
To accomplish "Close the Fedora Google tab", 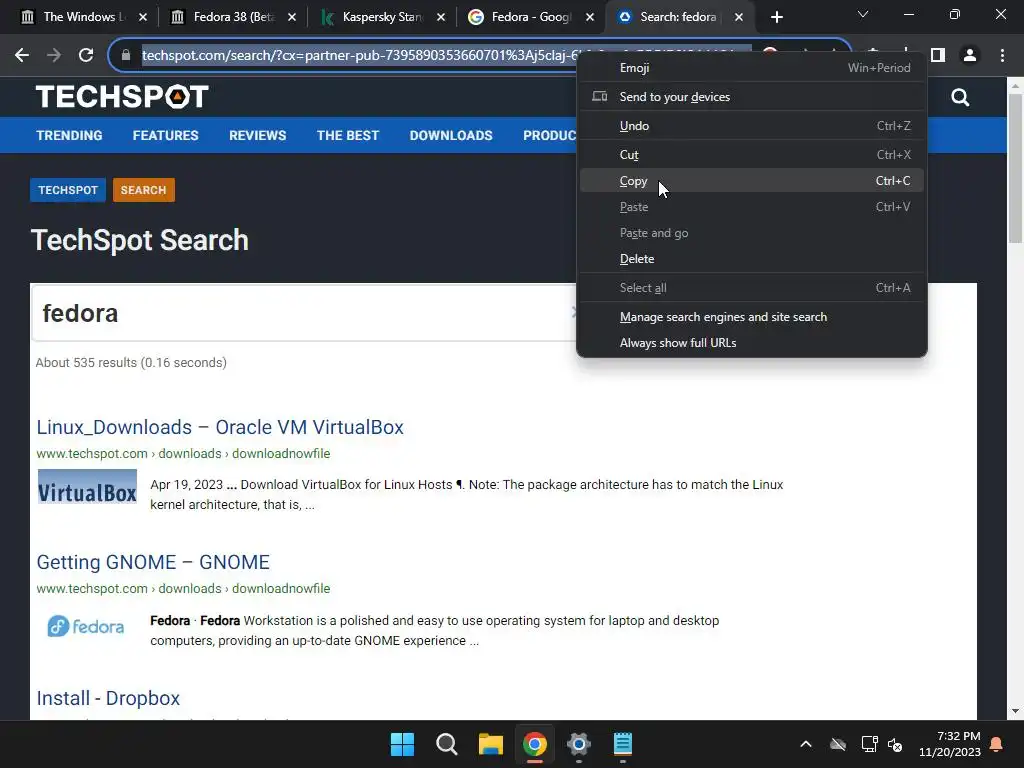I will tap(590, 18).
